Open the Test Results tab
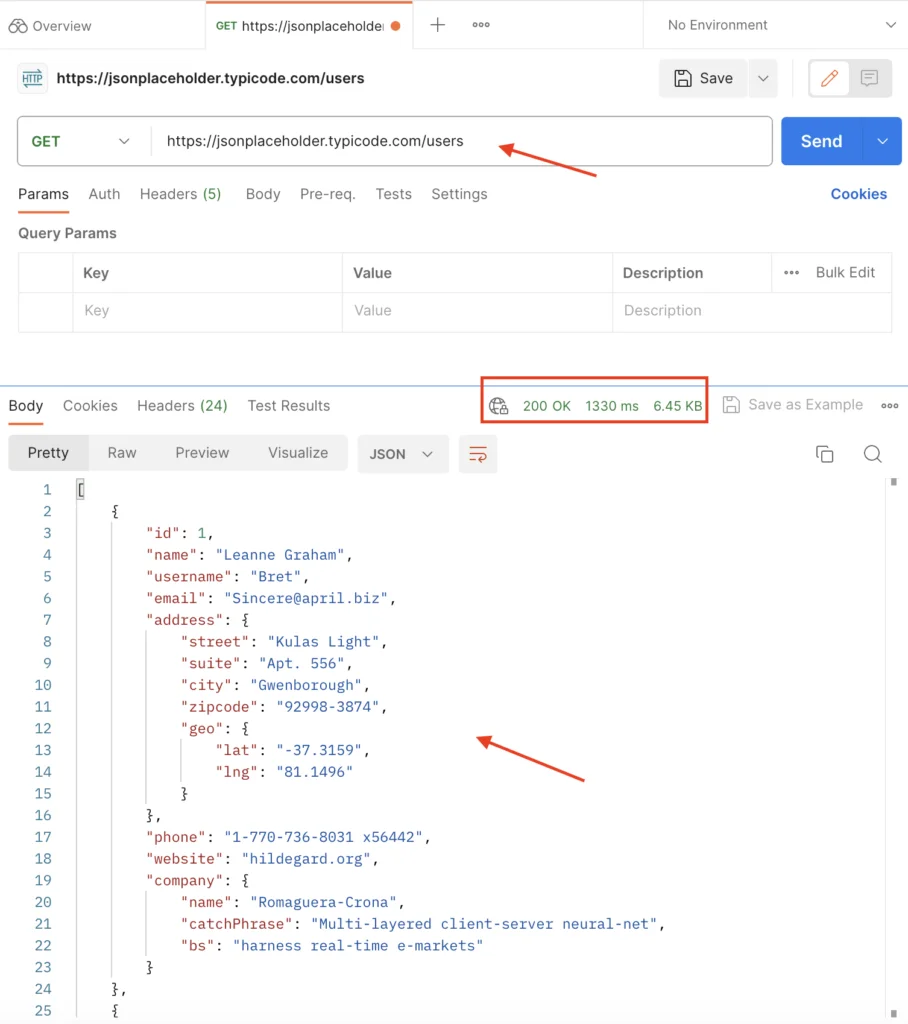This screenshot has width=908, height=1024. (x=289, y=406)
